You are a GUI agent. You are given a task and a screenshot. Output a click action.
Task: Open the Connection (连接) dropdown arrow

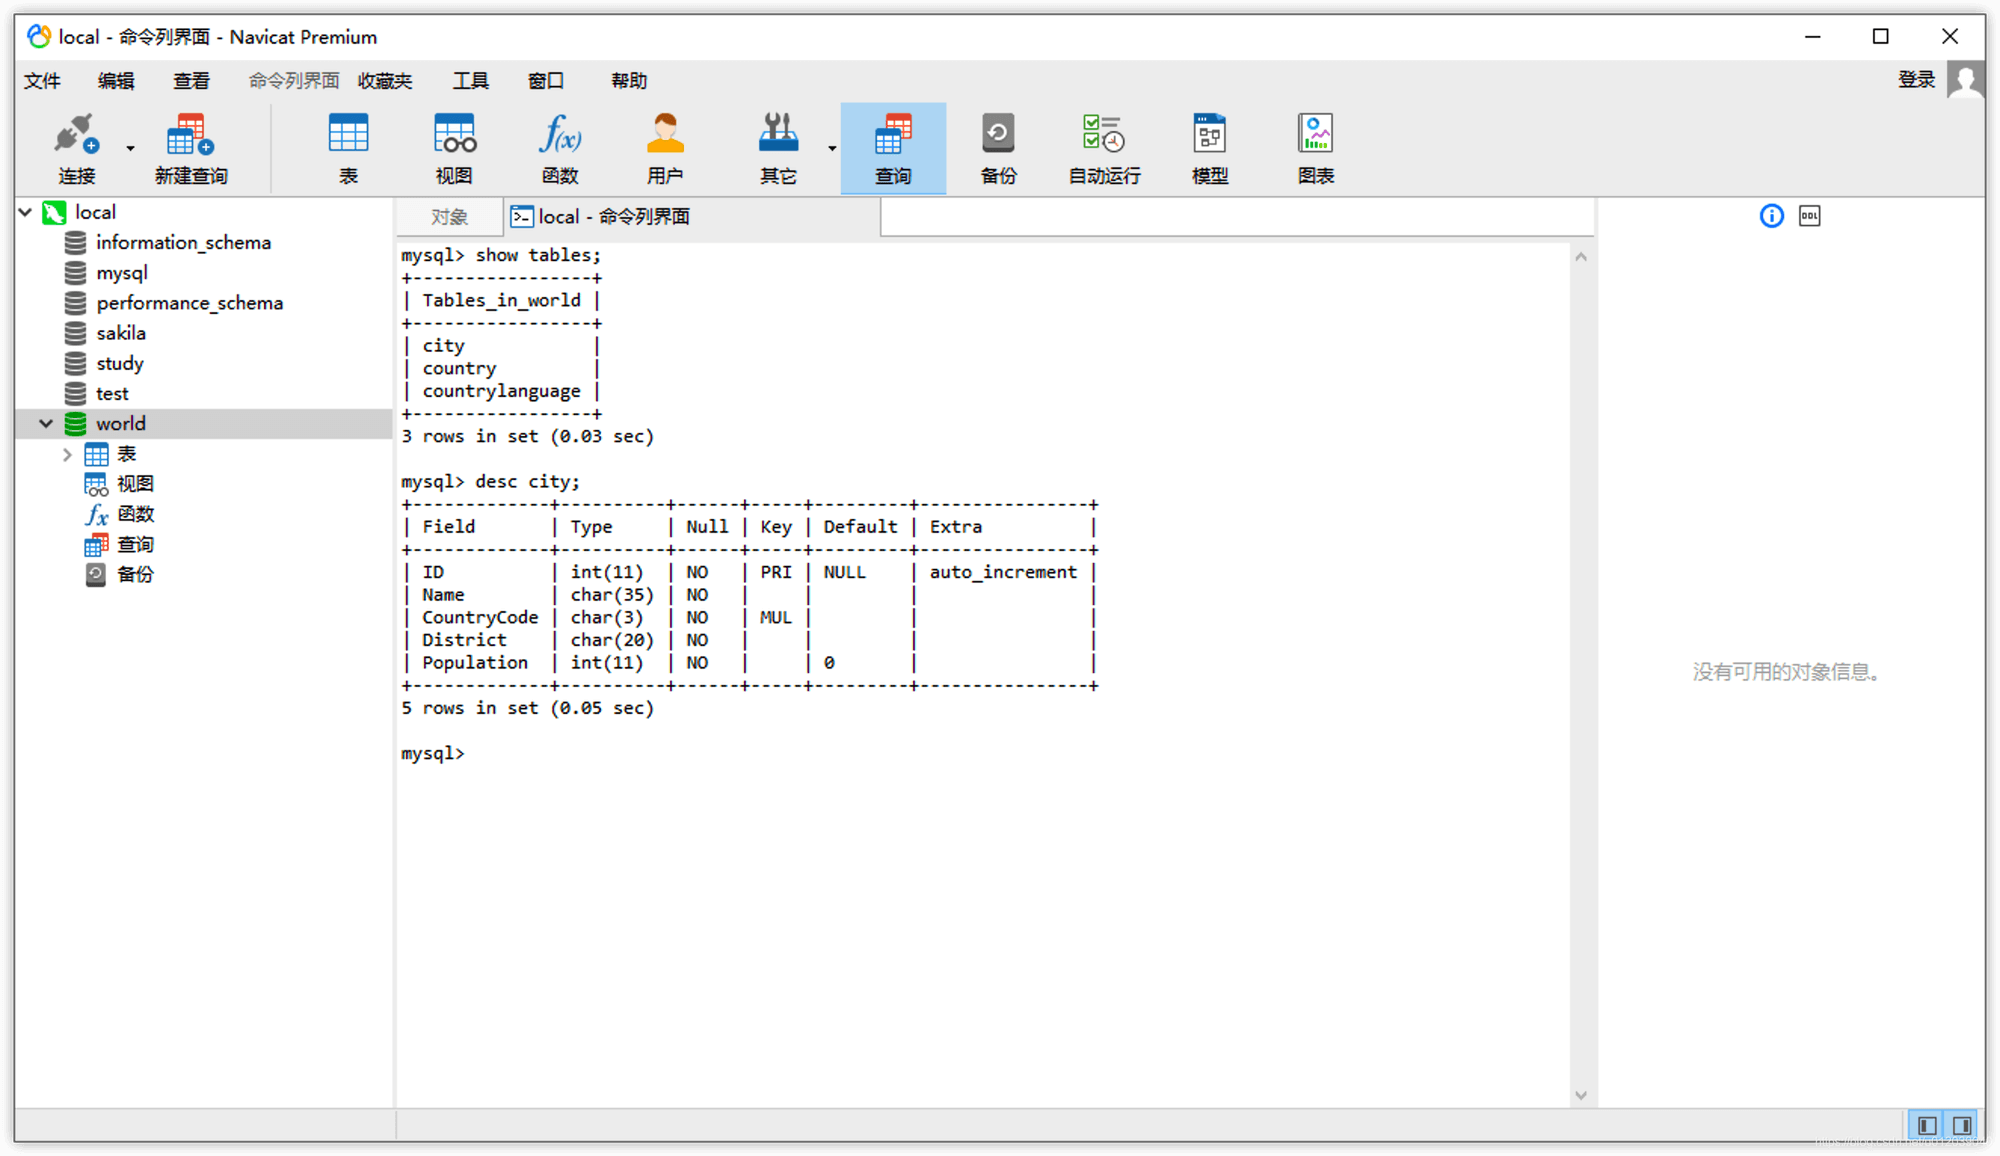click(130, 148)
